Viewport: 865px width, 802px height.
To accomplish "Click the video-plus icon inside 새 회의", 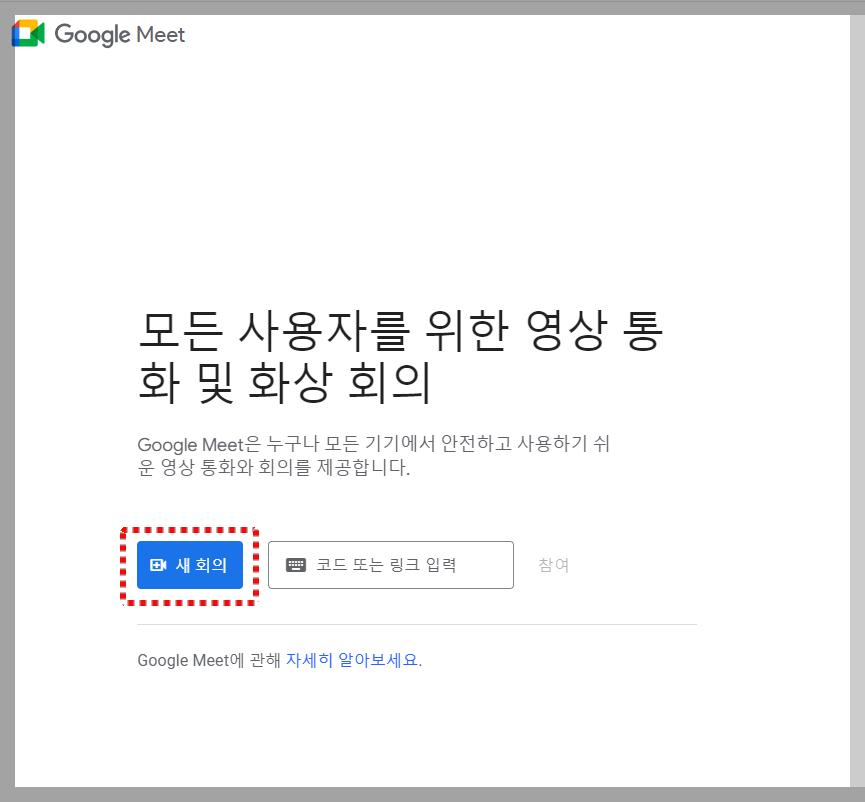I will [x=158, y=565].
